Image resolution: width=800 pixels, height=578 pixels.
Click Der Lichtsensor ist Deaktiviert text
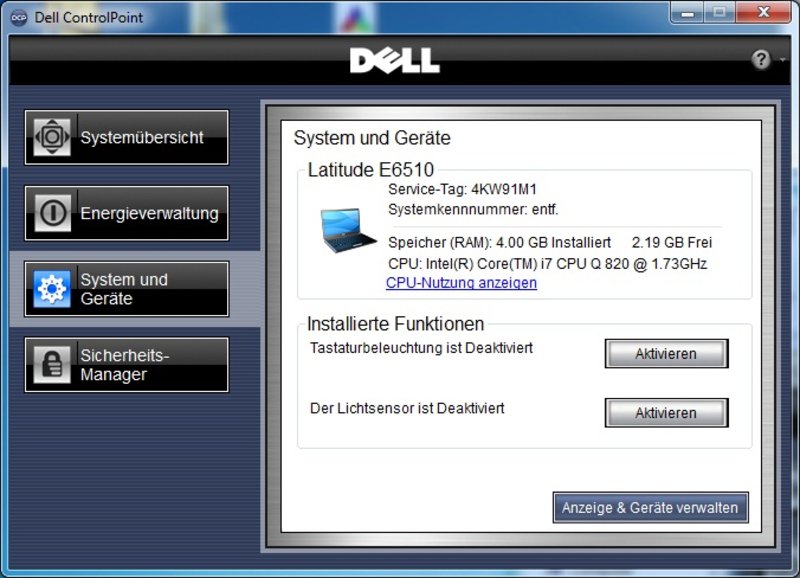(407, 408)
